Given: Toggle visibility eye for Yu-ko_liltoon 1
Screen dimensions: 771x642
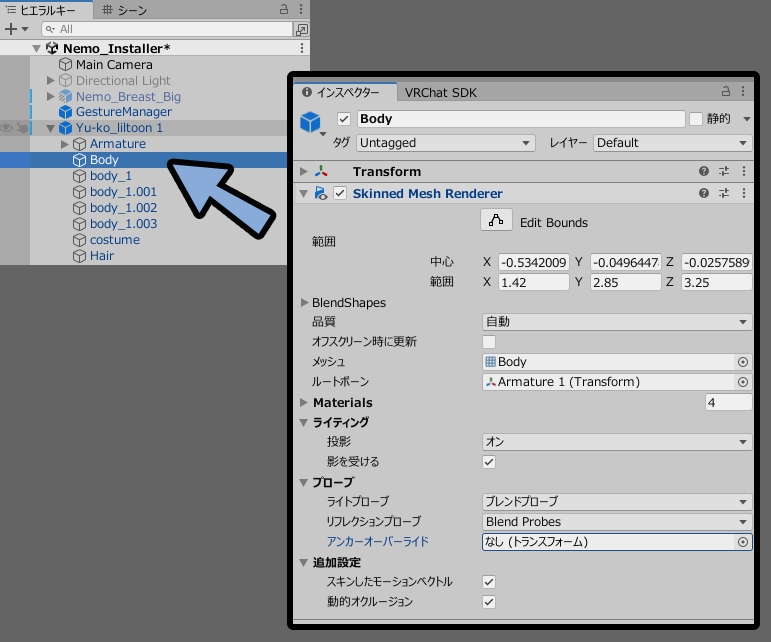Looking at the screenshot, I should [x=6, y=128].
